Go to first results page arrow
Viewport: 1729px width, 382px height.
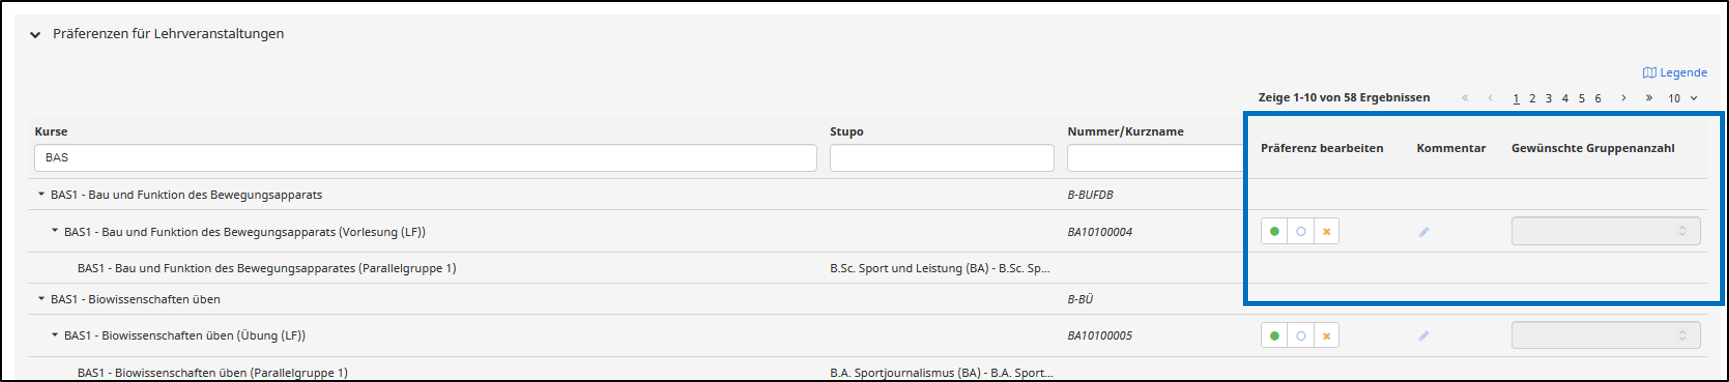(1465, 98)
